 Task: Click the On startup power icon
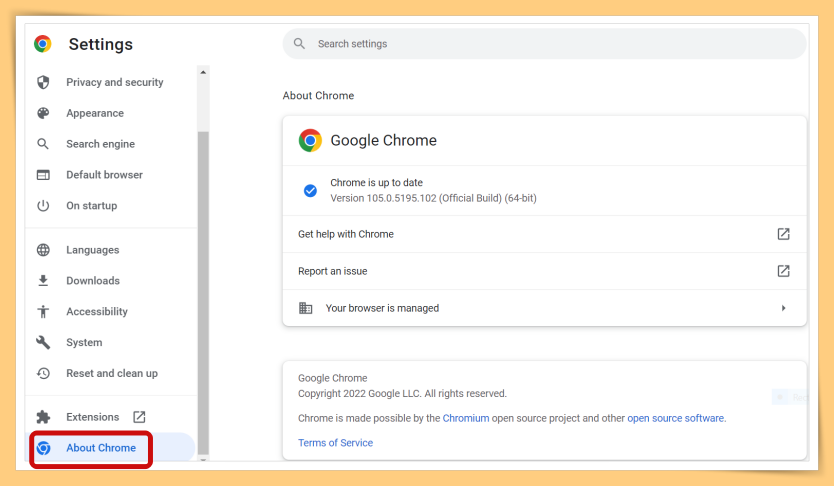pyautogui.click(x=43, y=205)
